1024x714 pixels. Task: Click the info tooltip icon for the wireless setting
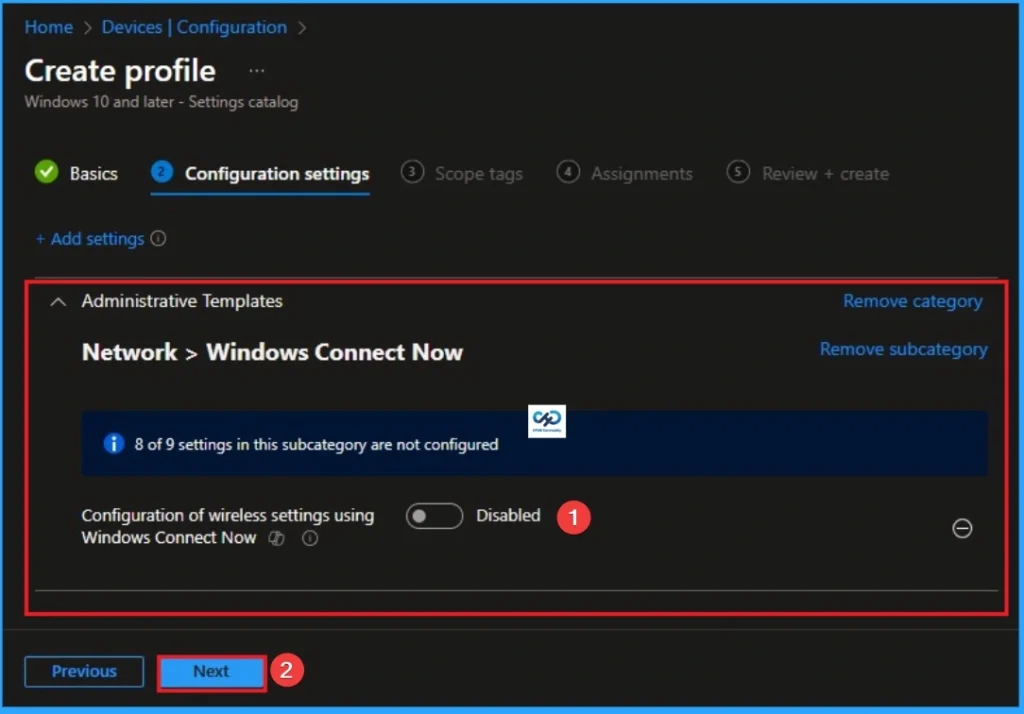[309, 538]
